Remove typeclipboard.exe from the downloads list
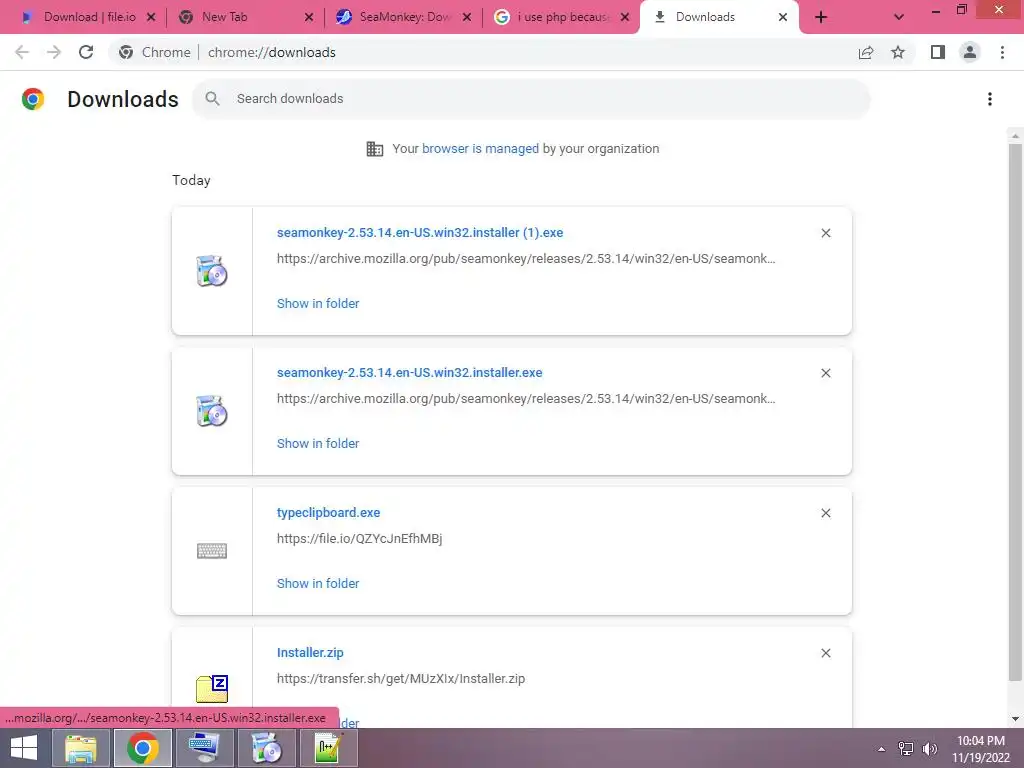This screenshot has width=1024, height=768. click(x=825, y=513)
